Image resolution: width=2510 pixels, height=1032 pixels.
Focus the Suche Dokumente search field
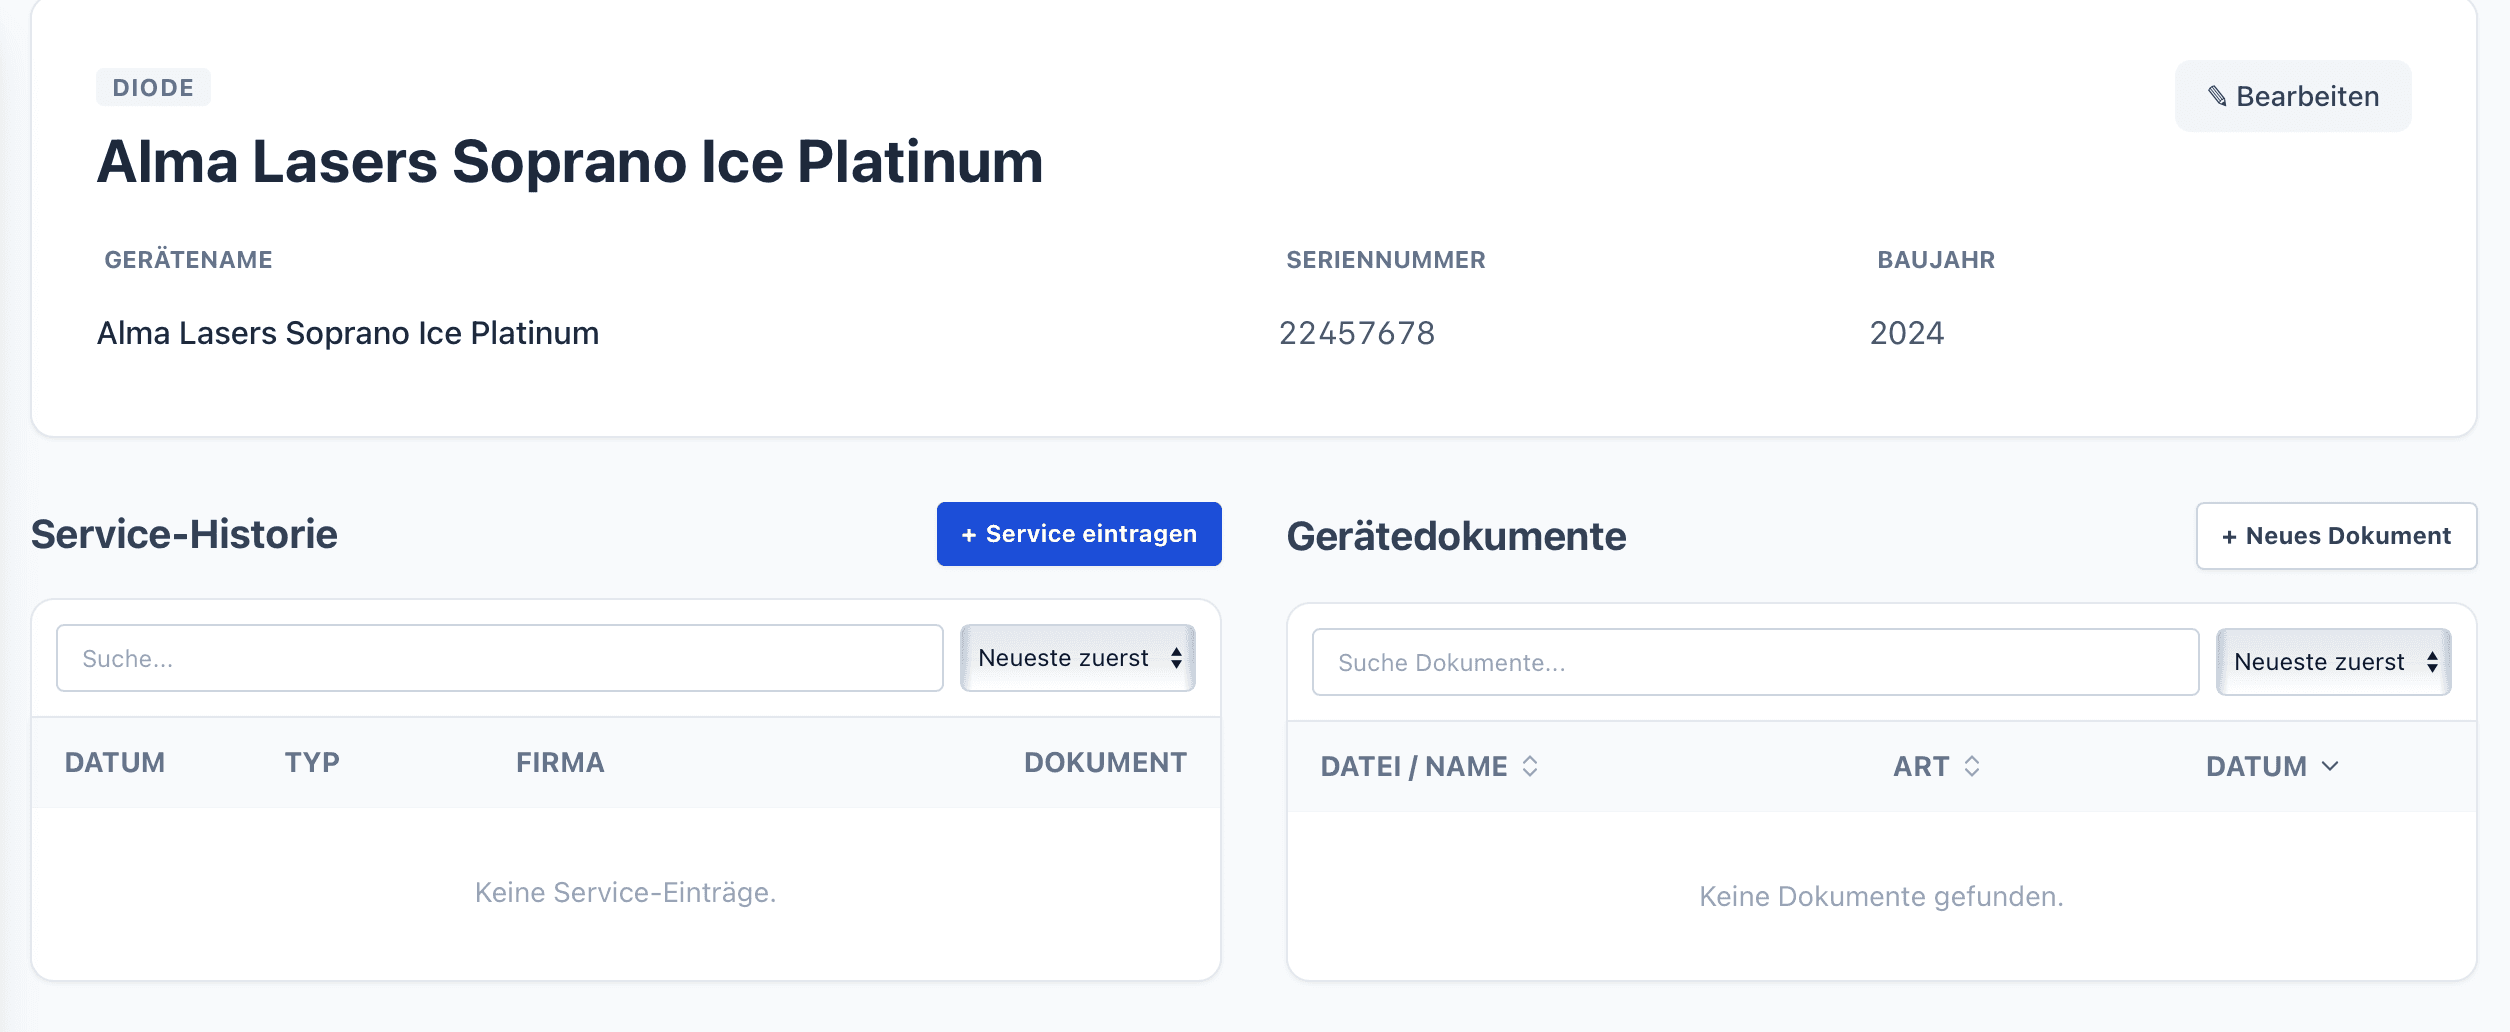point(1755,662)
